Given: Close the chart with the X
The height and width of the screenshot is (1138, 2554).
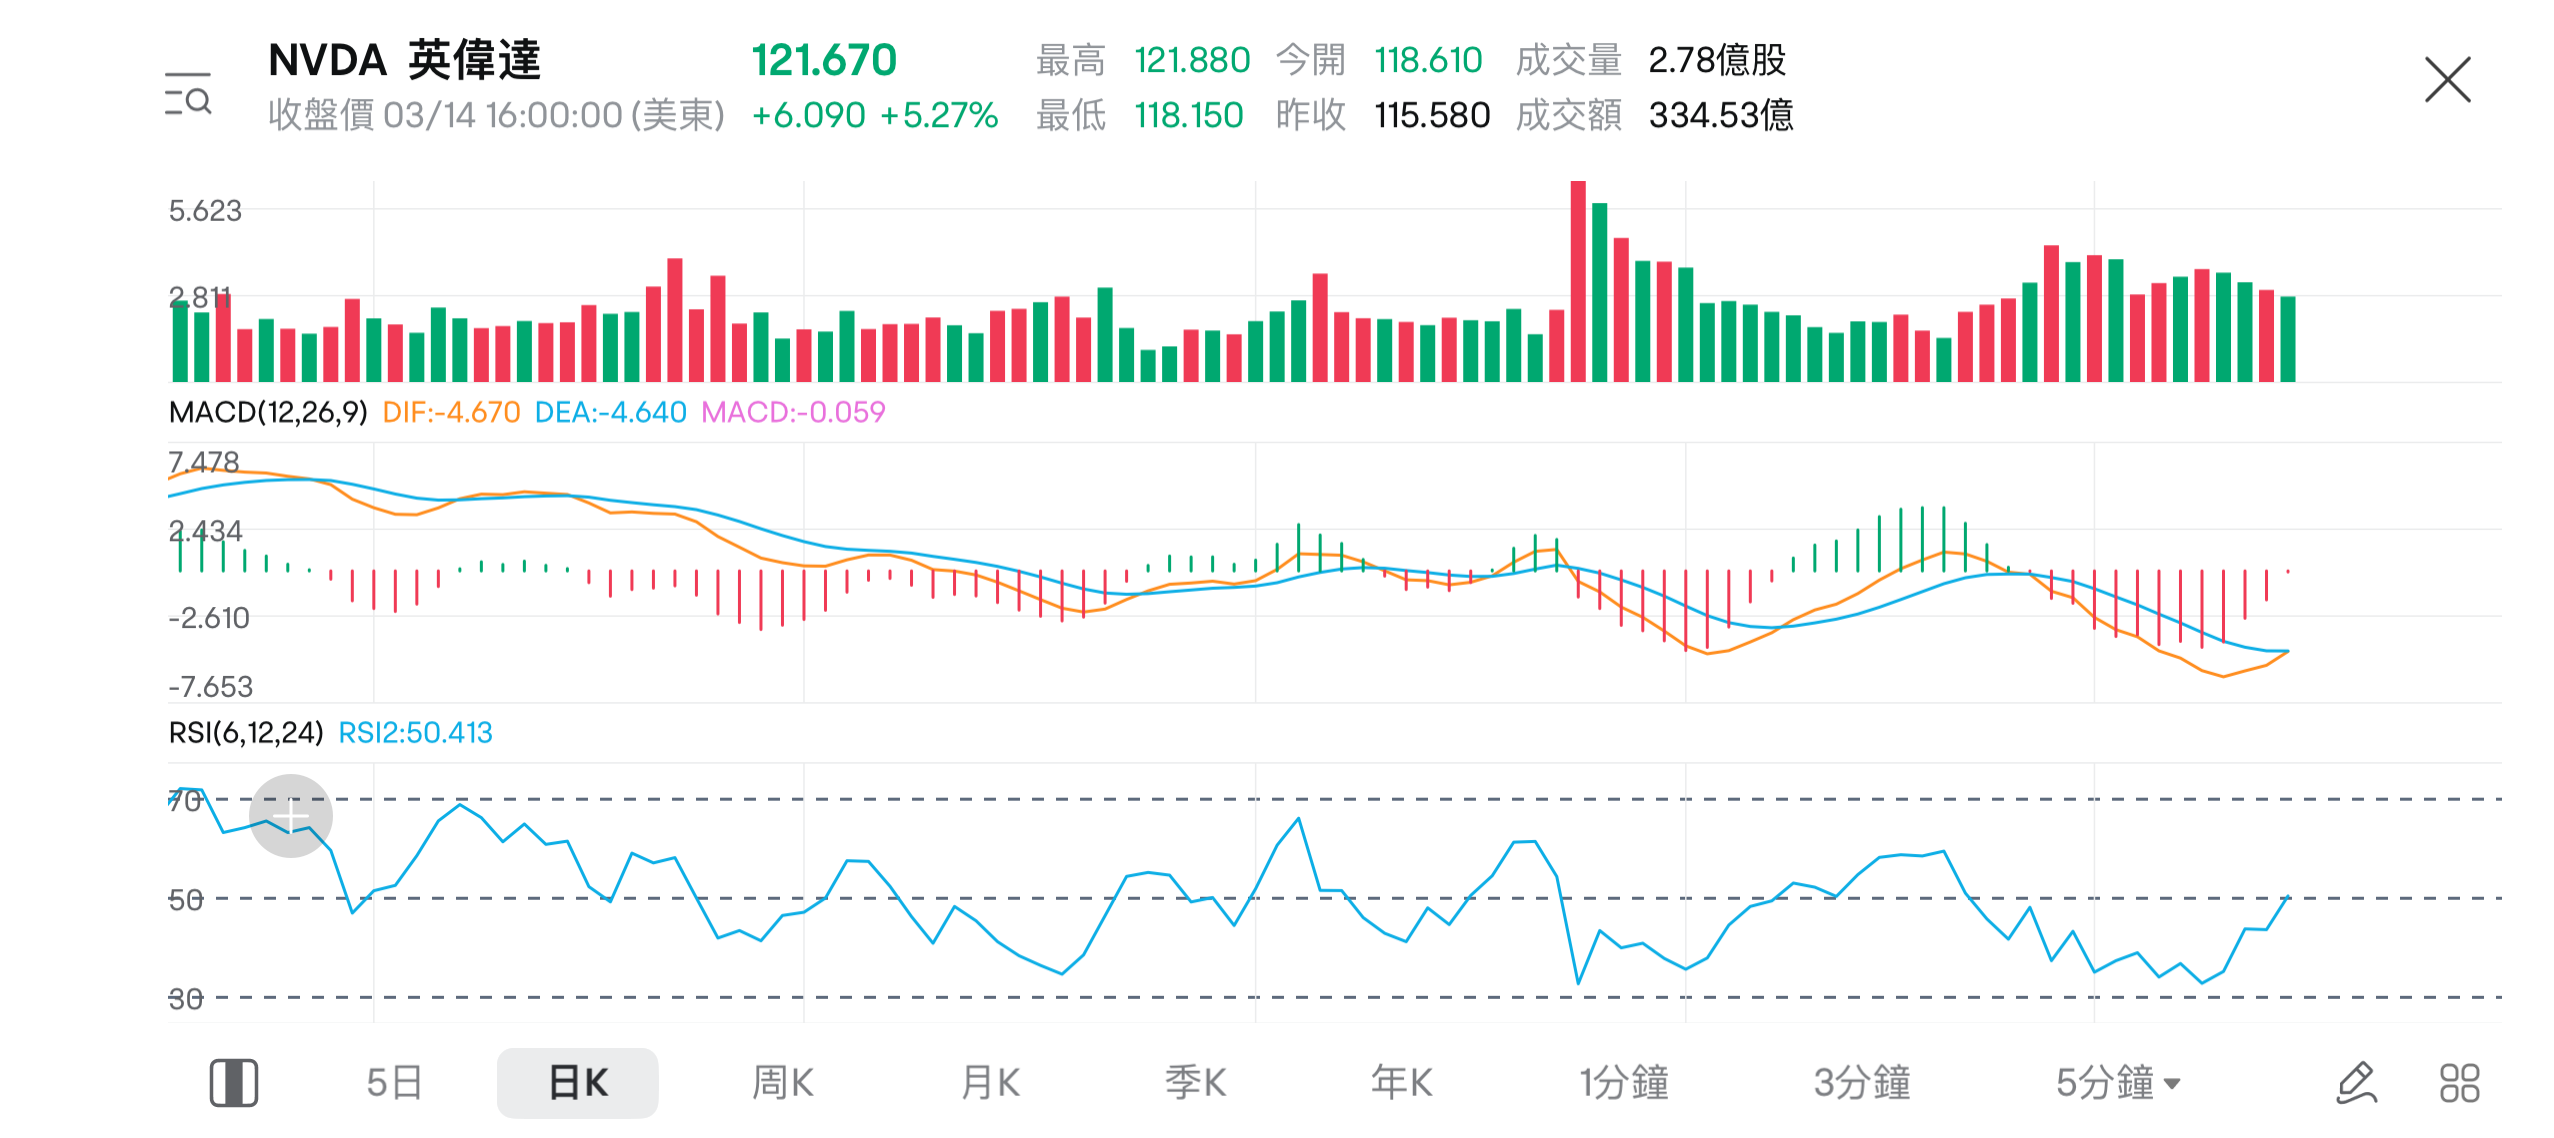Looking at the screenshot, I should click(x=2446, y=80).
